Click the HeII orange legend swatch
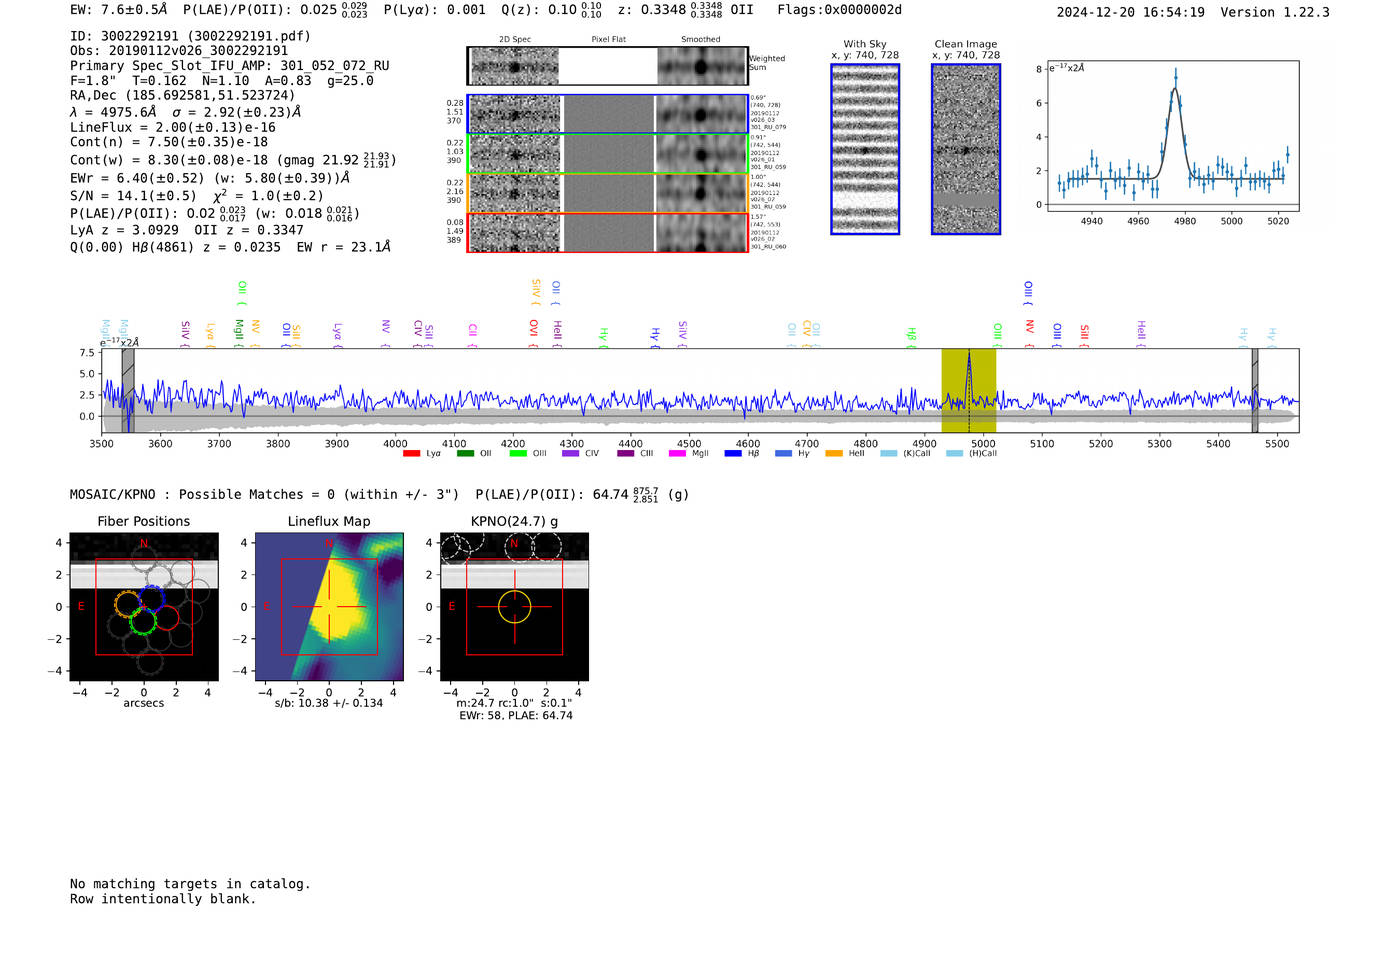Viewport: 1400px width, 953px height. 834,454
